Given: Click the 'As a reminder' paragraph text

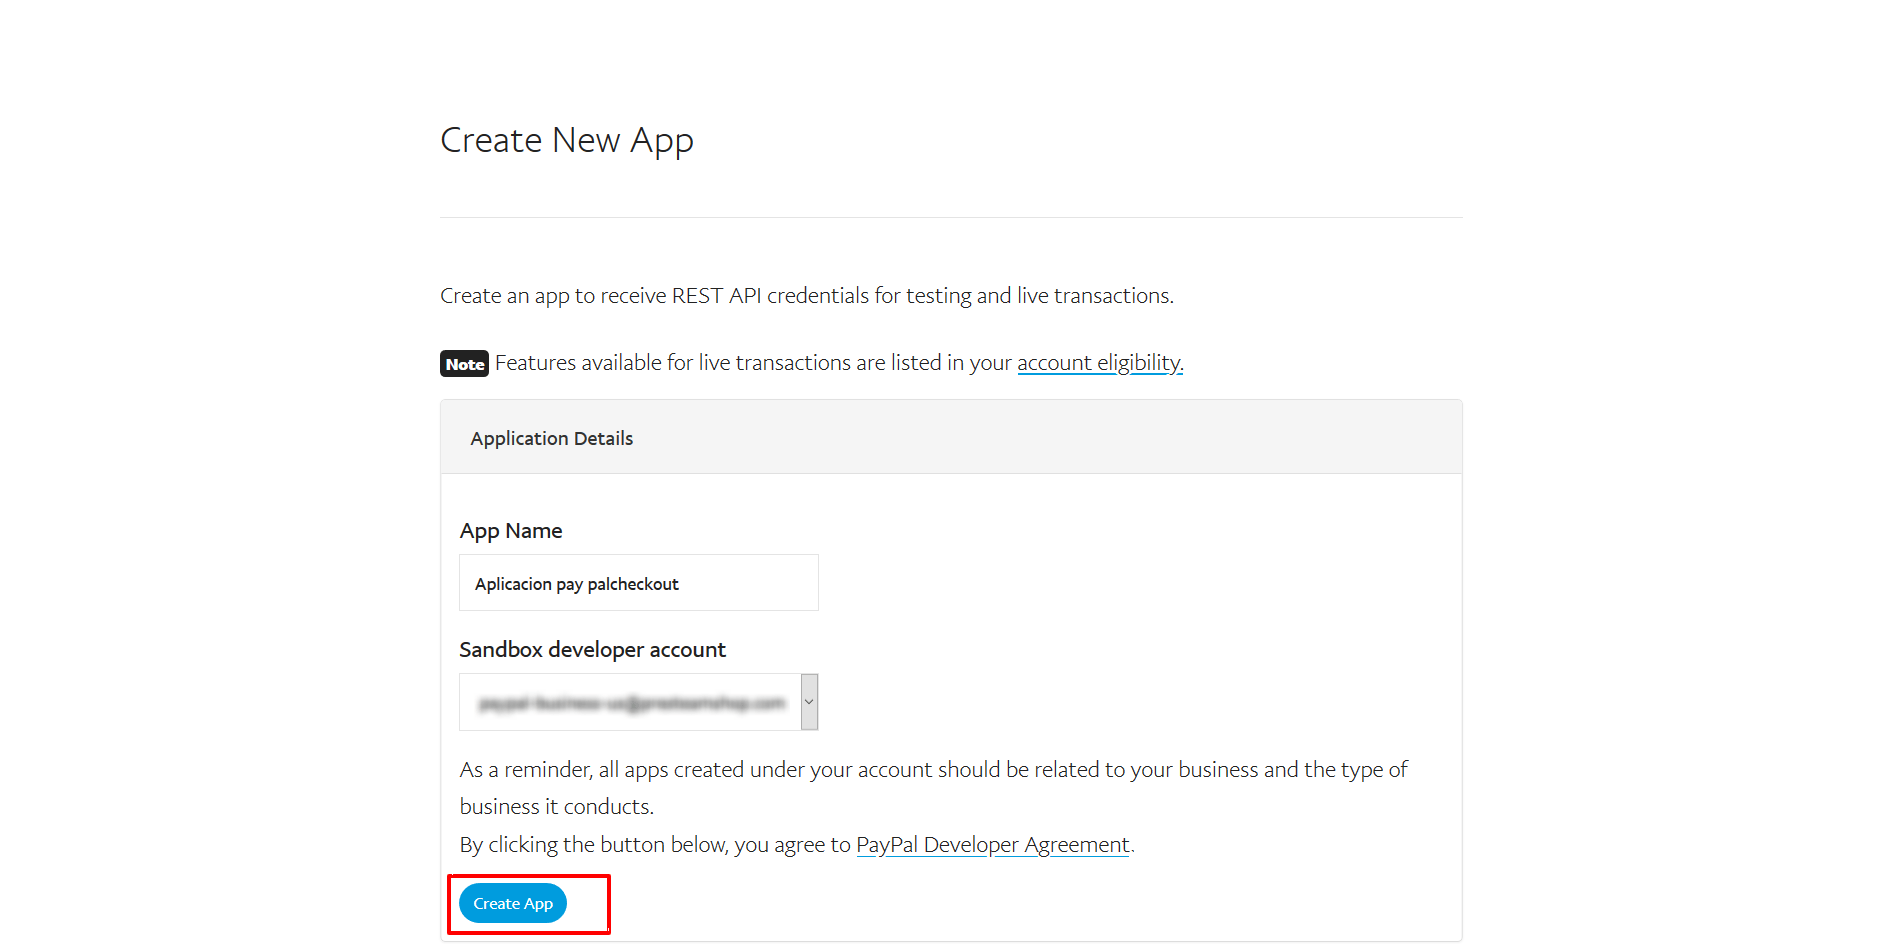Looking at the screenshot, I should pos(932,770).
